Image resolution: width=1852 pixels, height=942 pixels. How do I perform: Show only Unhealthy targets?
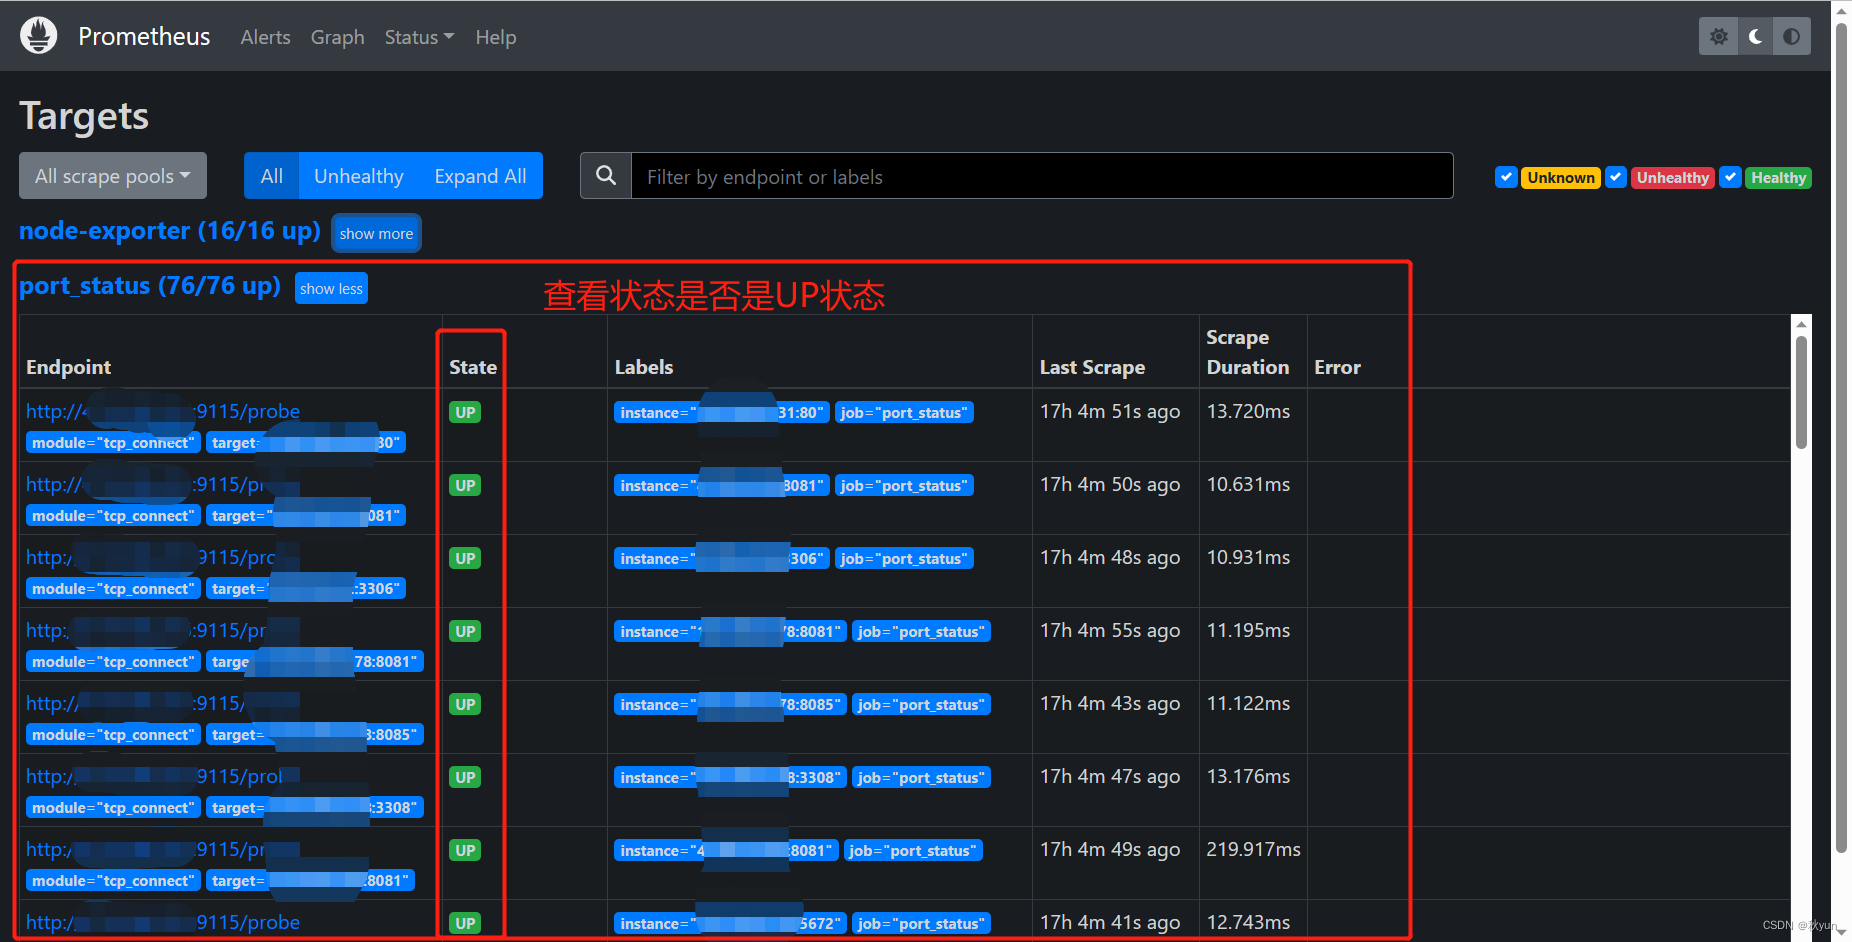[359, 176]
